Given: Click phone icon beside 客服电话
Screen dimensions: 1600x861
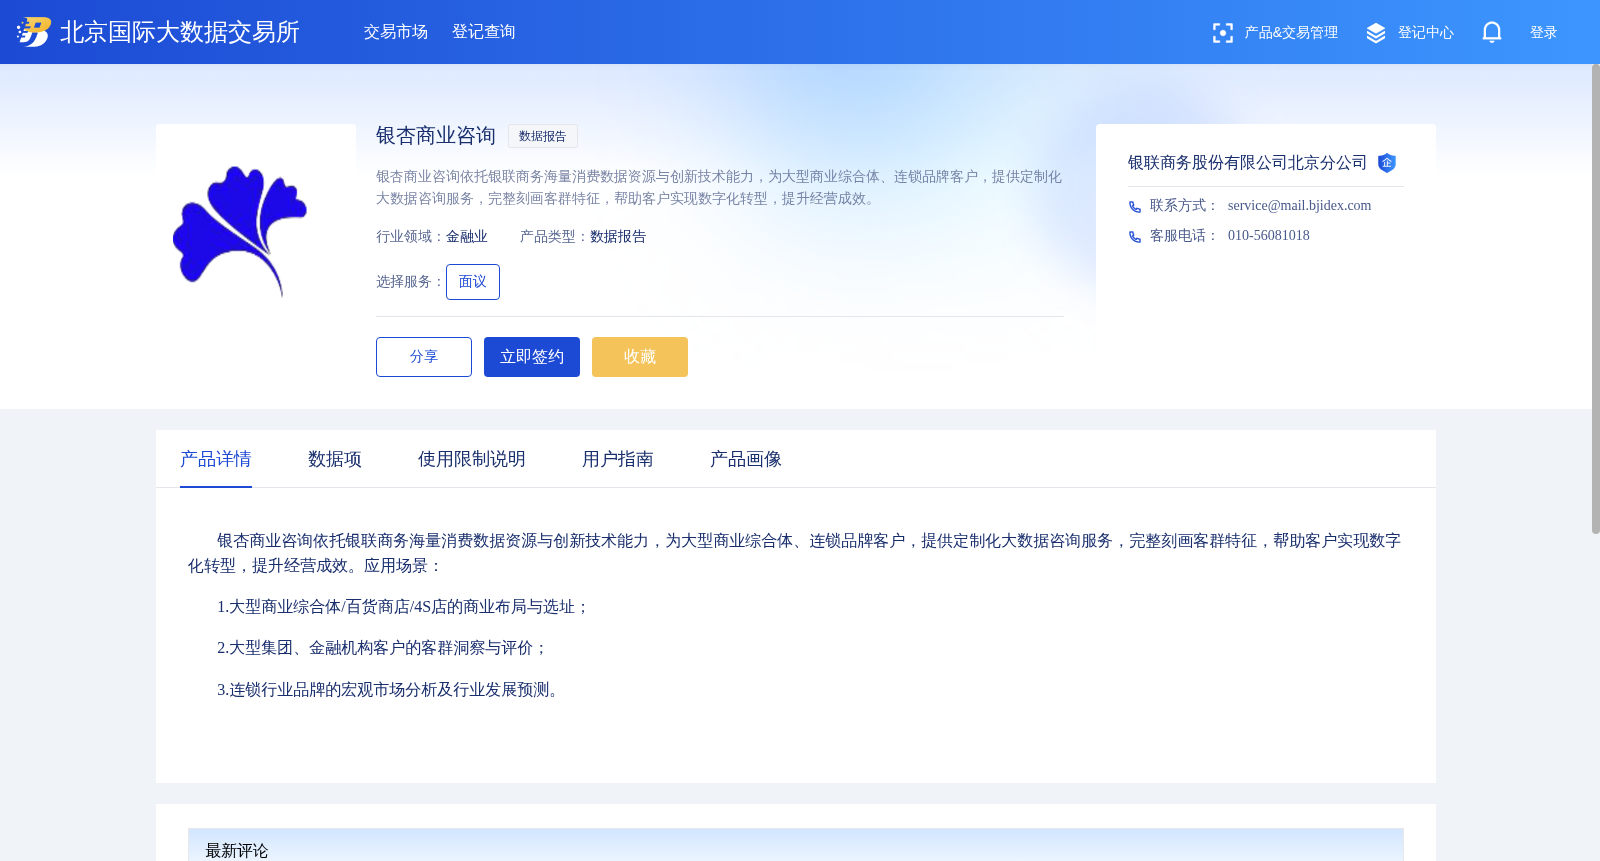Looking at the screenshot, I should coord(1135,237).
